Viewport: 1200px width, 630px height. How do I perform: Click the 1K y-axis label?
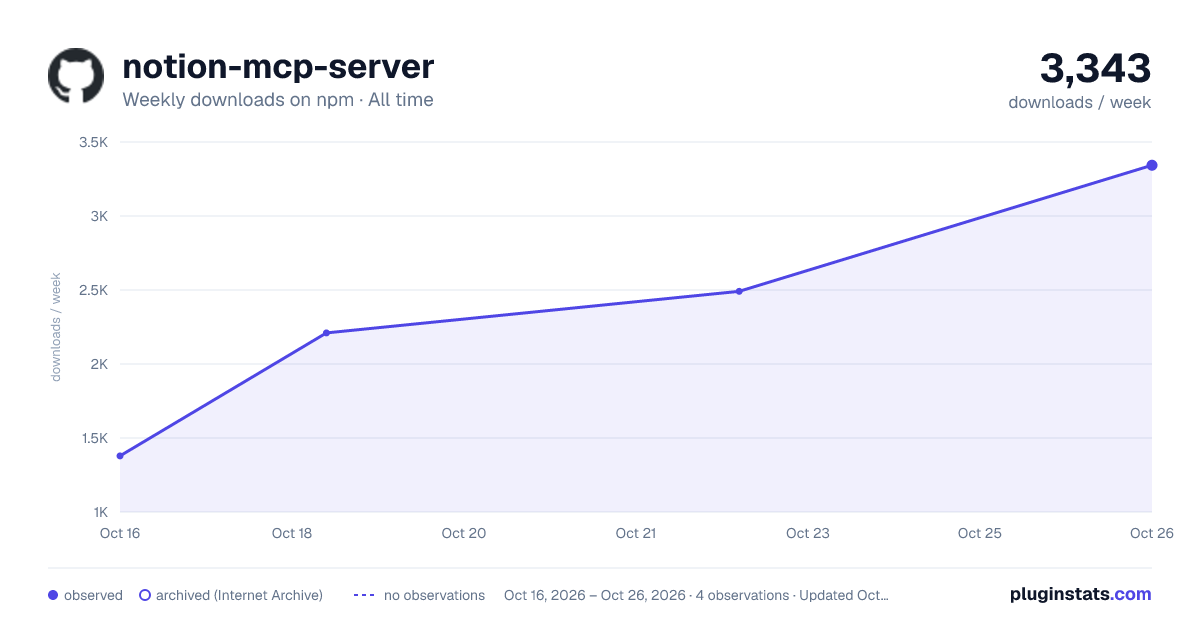click(x=99, y=512)
